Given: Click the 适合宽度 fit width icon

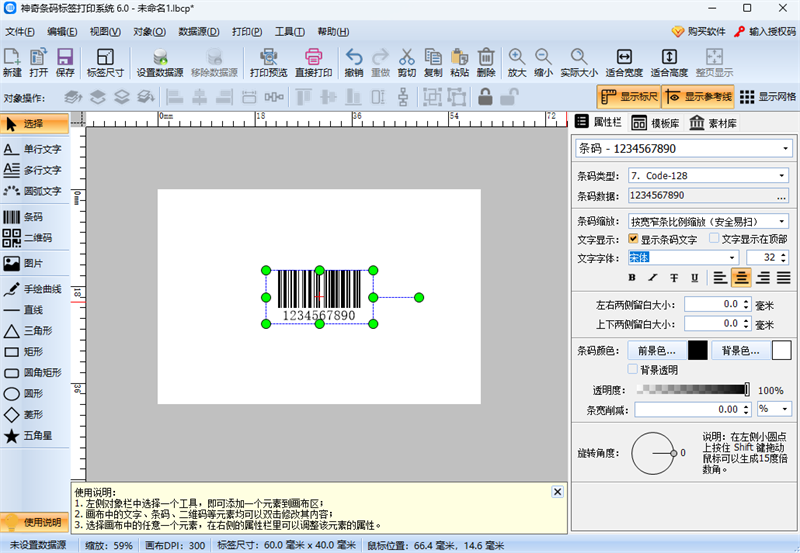Looking at the screenshot, I should 623,62.
